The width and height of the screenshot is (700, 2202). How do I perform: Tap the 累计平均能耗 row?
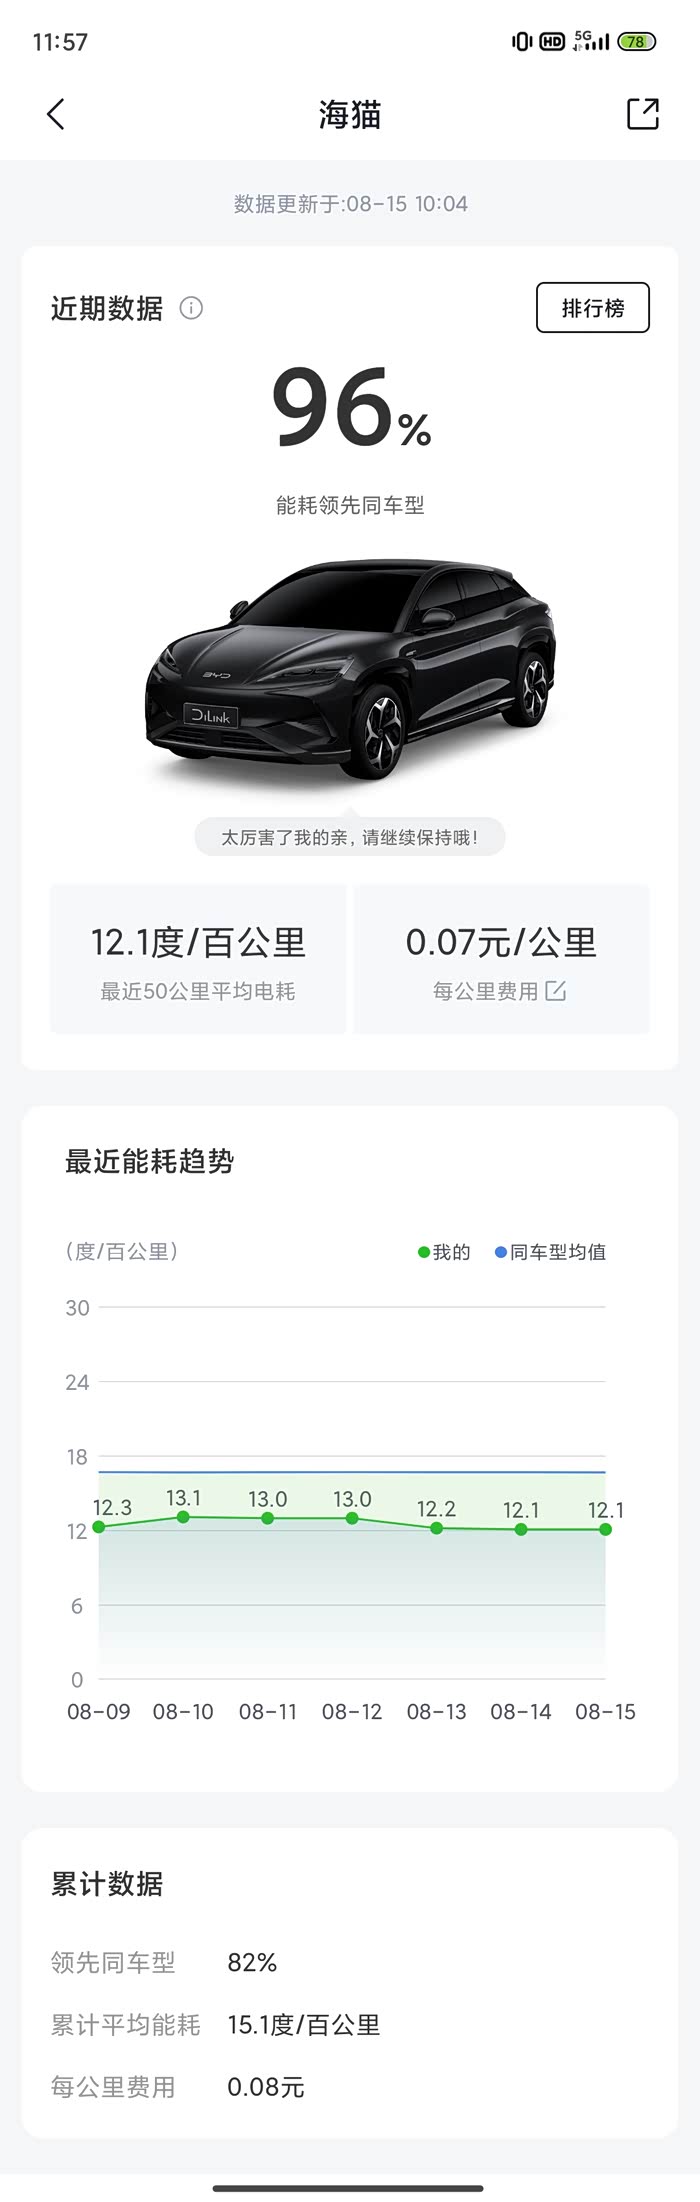pos(215,2025)
